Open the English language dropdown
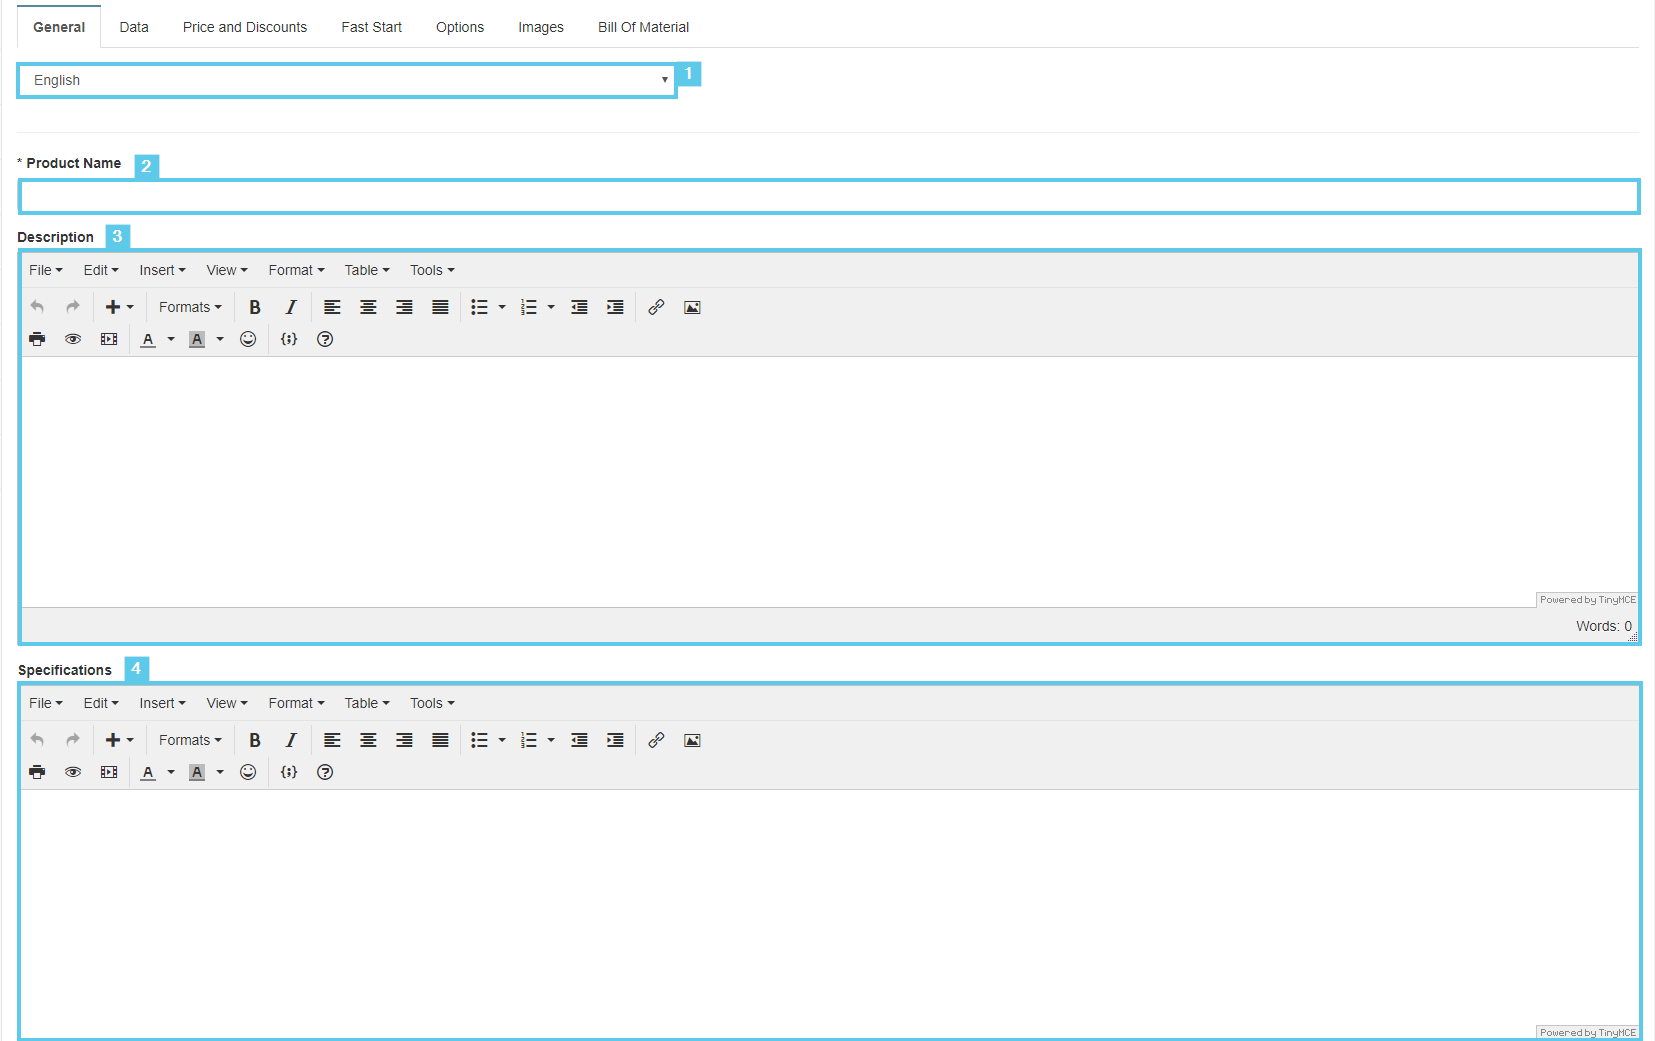The width and height of the screenshot is (1655, 1041). [x=346, y=80]
